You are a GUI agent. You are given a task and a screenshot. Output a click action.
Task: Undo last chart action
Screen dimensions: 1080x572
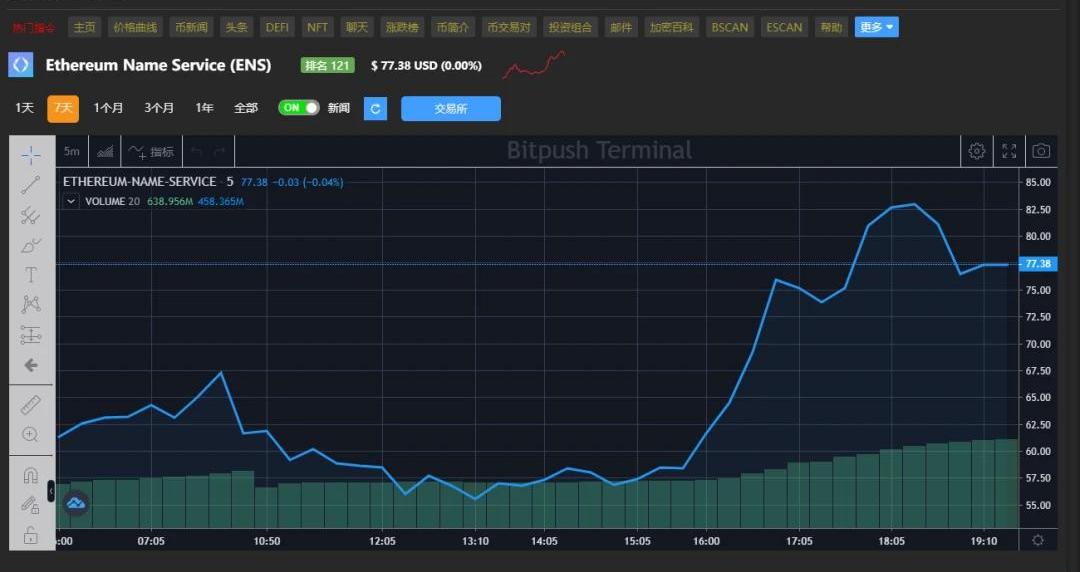(x=196, y=152)
